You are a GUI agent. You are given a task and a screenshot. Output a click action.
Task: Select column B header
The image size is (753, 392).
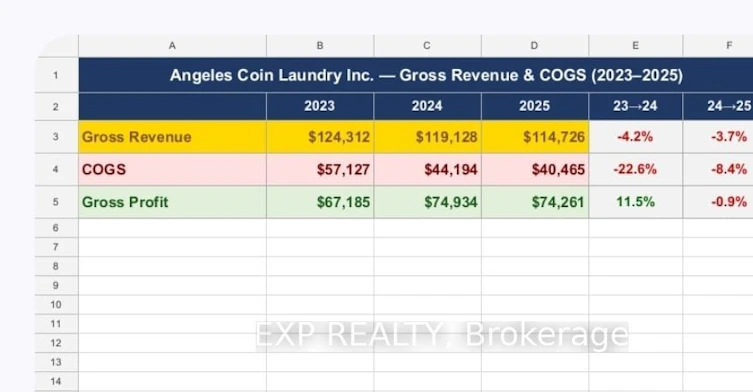pyautogui.click(x=320, y=46)
